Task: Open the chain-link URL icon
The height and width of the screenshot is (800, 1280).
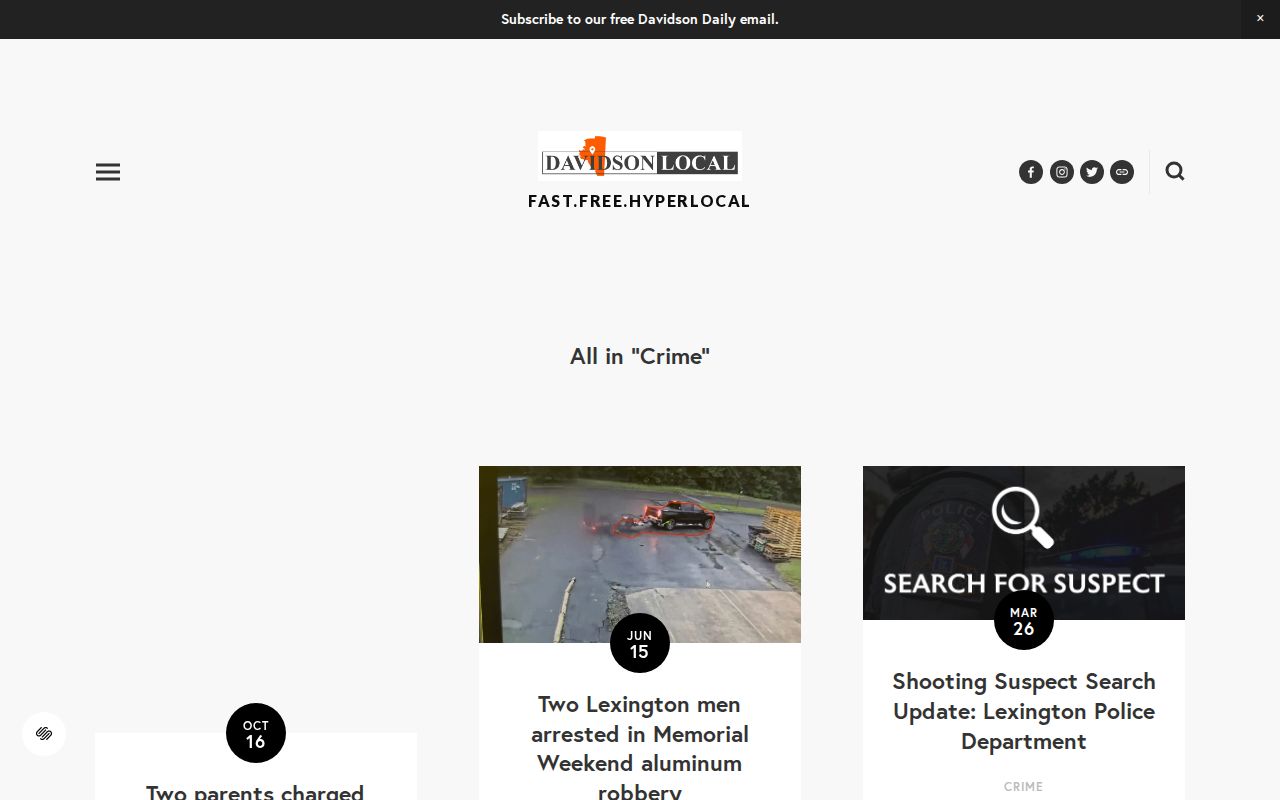Action: (x=1122, y=172)
